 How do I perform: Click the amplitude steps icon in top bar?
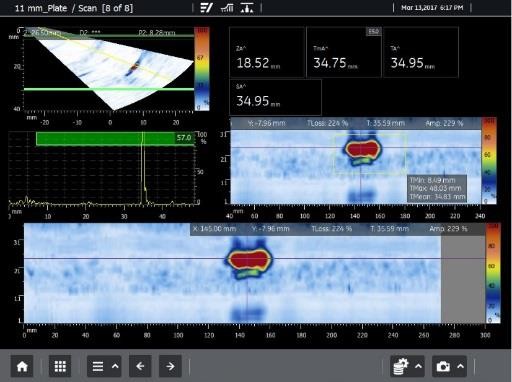[227, 8]
